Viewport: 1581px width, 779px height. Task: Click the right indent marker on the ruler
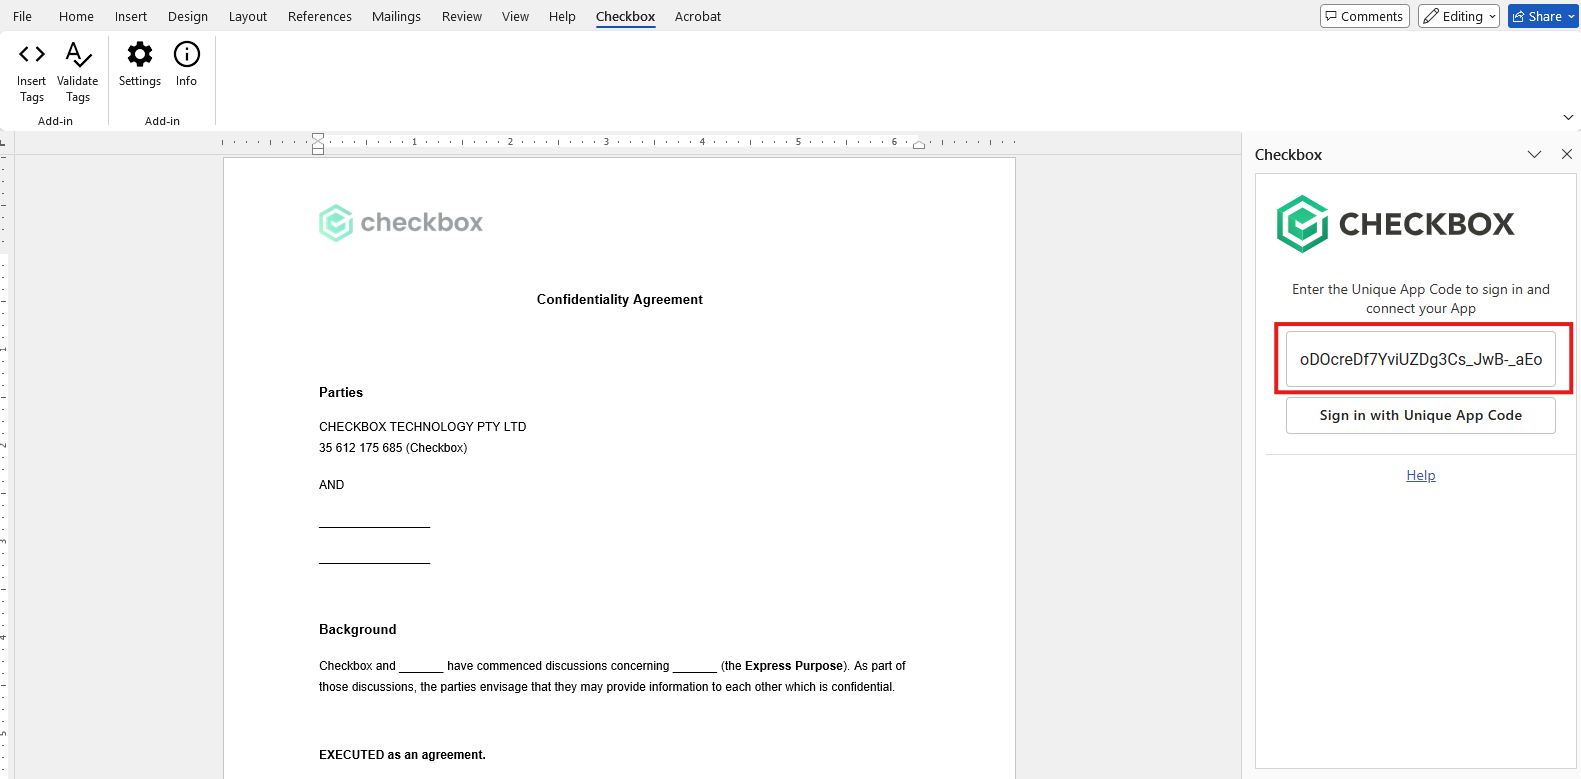coord(919,145)
